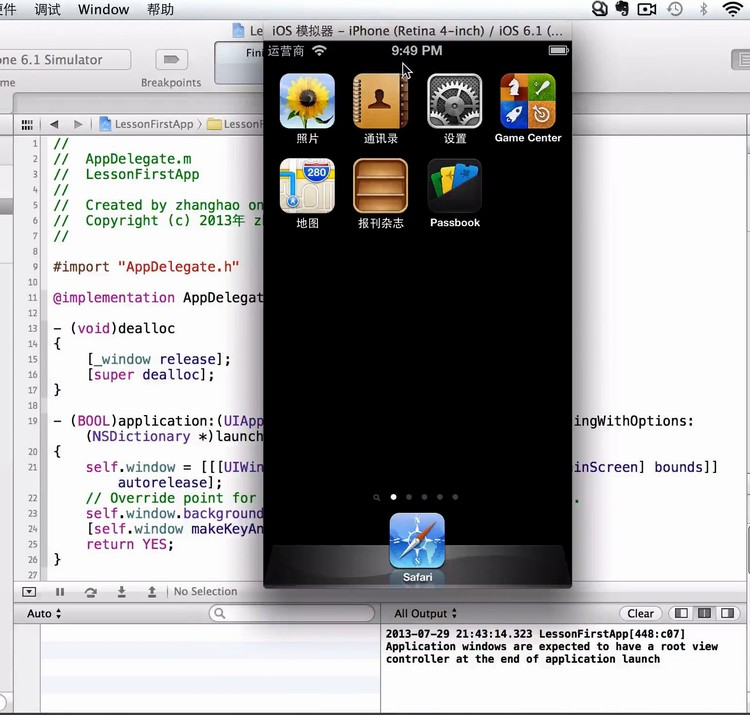The width and height of the screenshot is (750, 715).
Task: Pause program execution in debug bar
Action: 60,592
